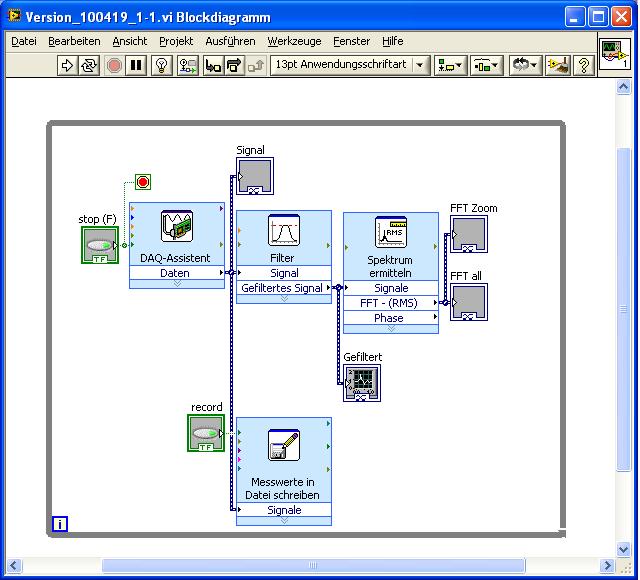Viewport: 640px width, 580px height.
Task: Click the VI icon pane at top right
Action: coord(616,54)
